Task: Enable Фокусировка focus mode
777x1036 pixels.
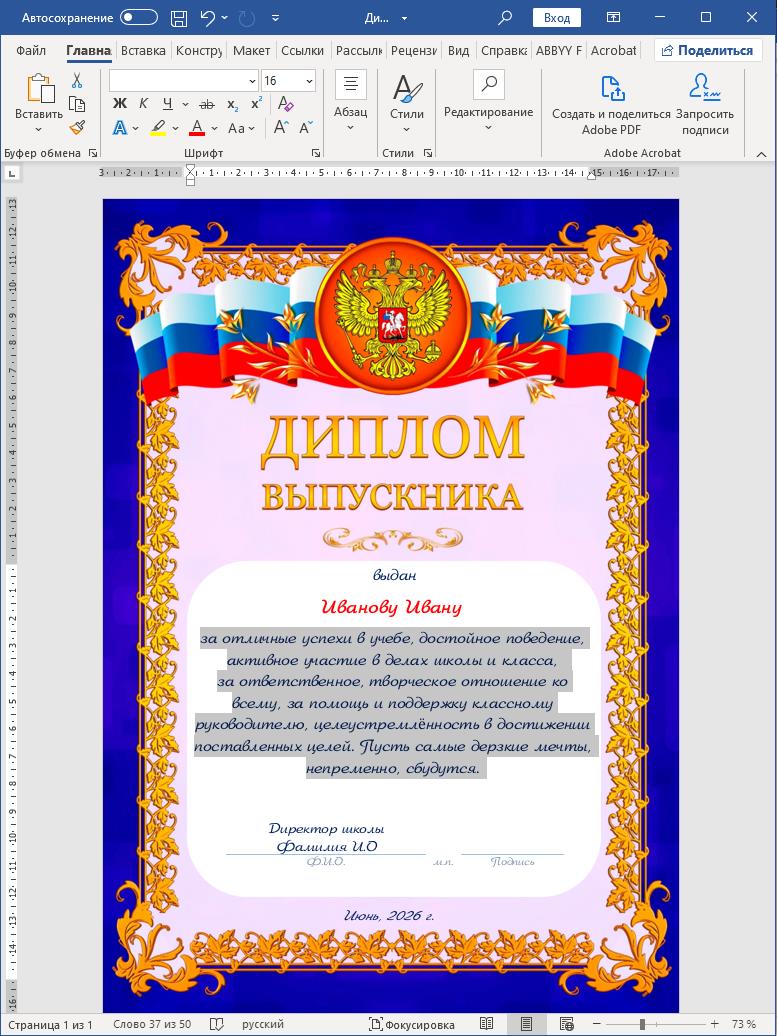Action: [412, 1025]
